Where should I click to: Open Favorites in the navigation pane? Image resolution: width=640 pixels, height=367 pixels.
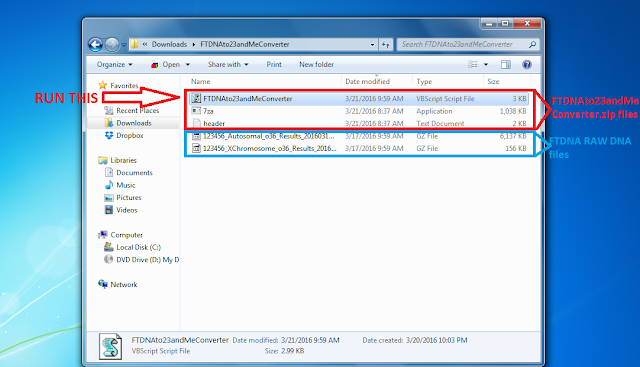pos(124,86)
